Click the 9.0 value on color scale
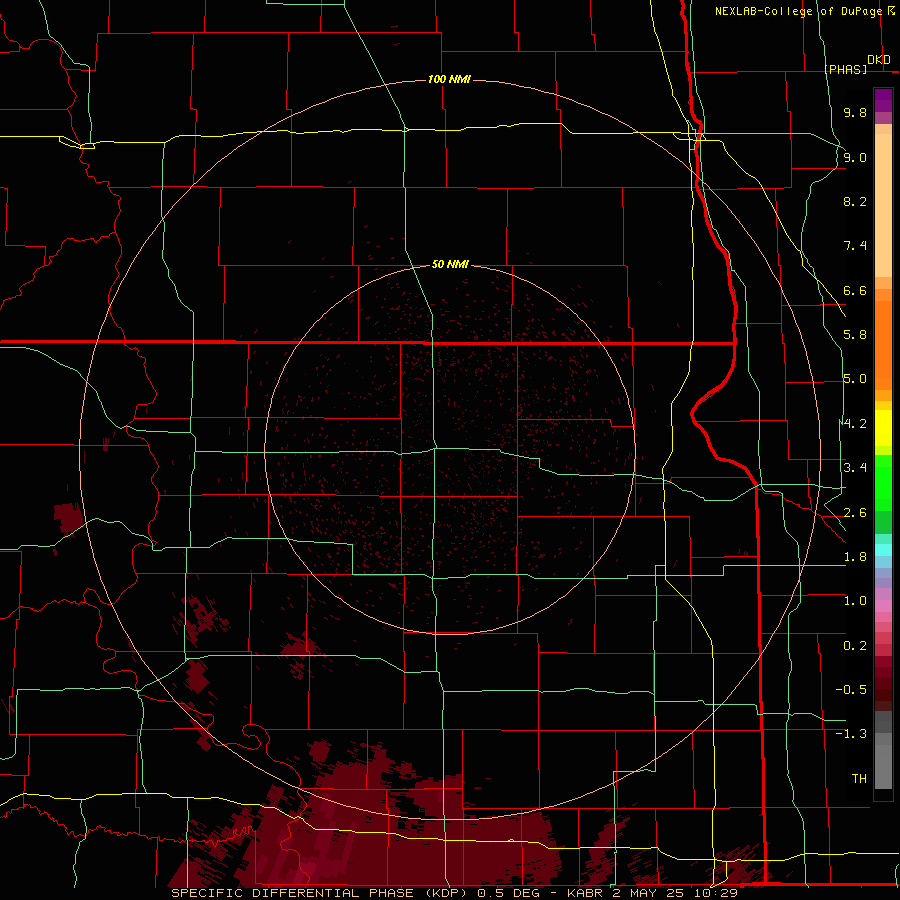 (x=855, y=157)
